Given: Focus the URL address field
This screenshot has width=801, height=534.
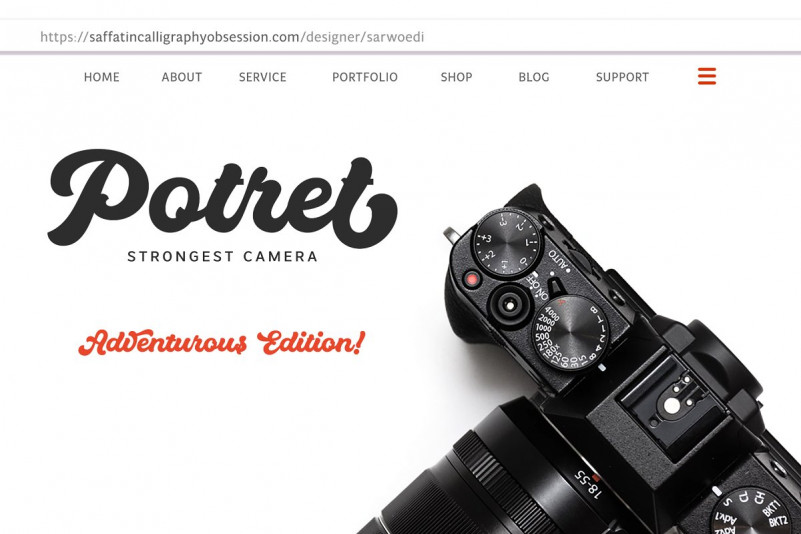Looking at the screenshot, I should click(x=400, y=37).
